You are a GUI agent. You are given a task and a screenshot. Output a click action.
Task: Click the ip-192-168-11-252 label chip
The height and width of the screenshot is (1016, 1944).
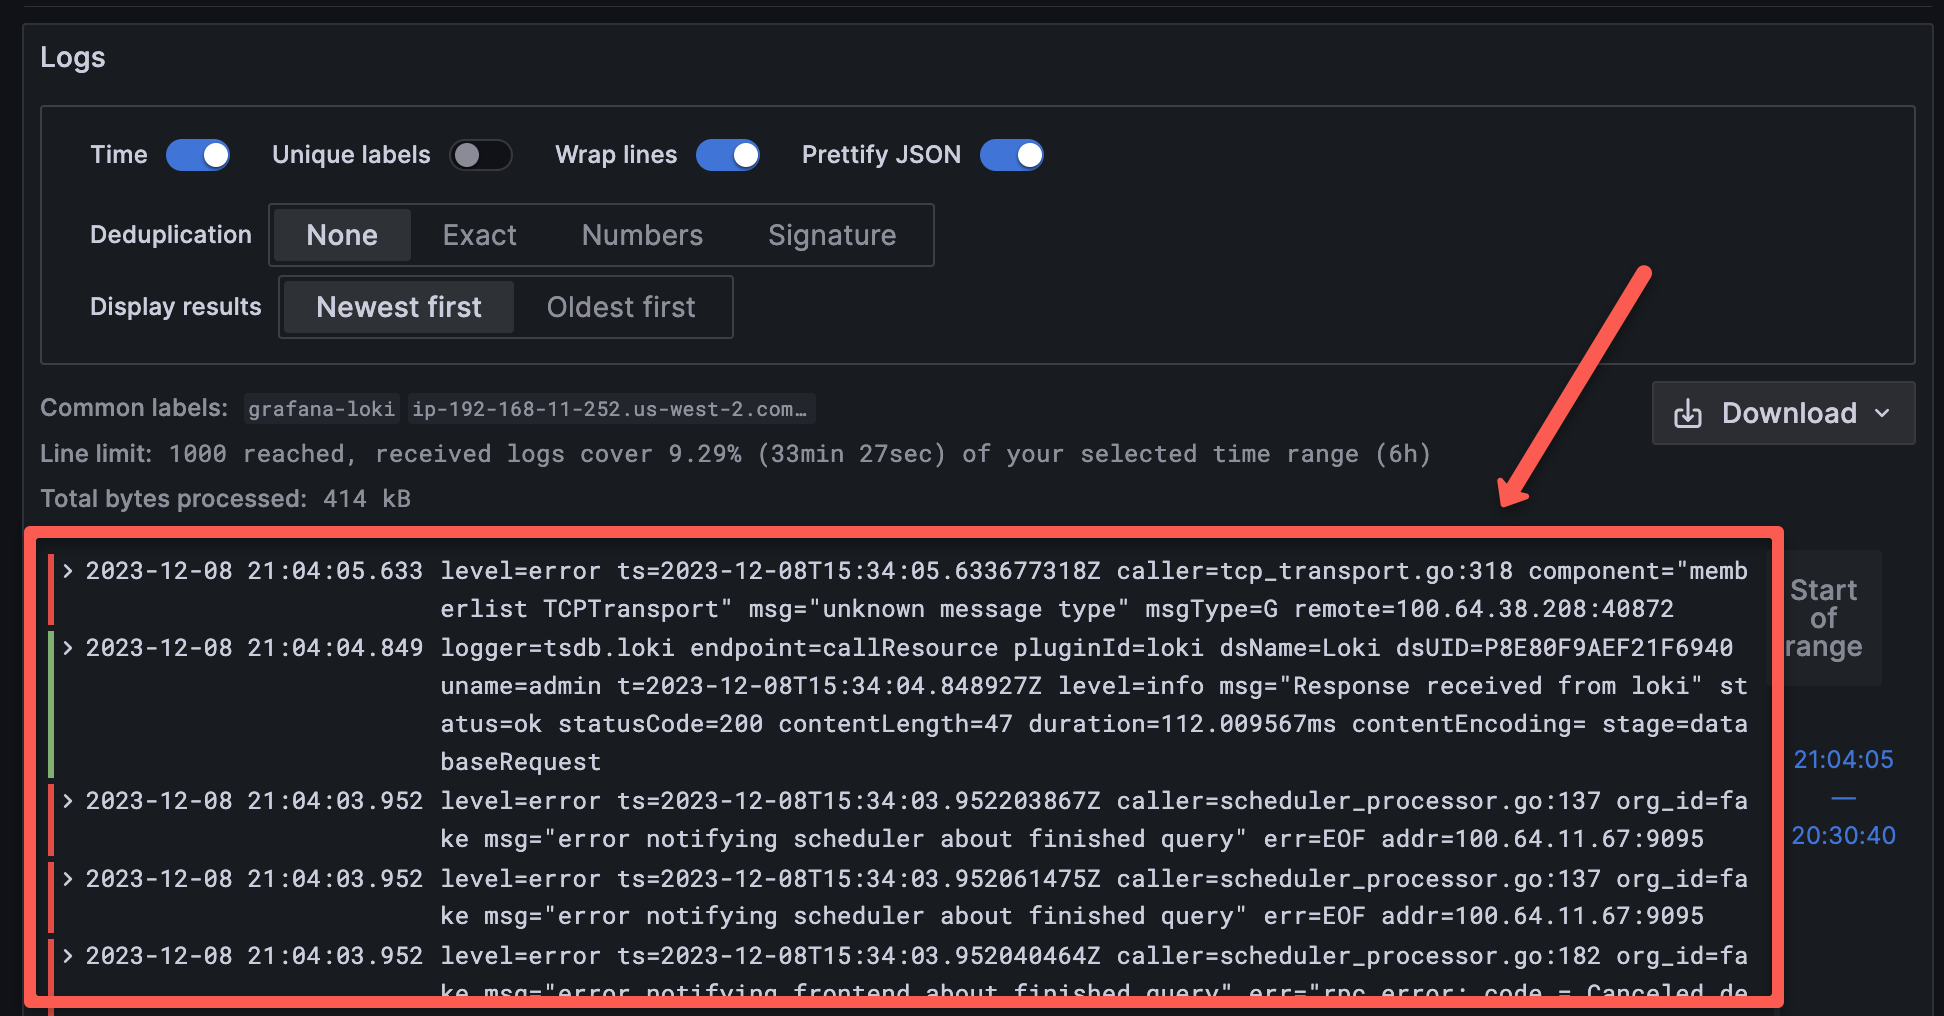610,408
